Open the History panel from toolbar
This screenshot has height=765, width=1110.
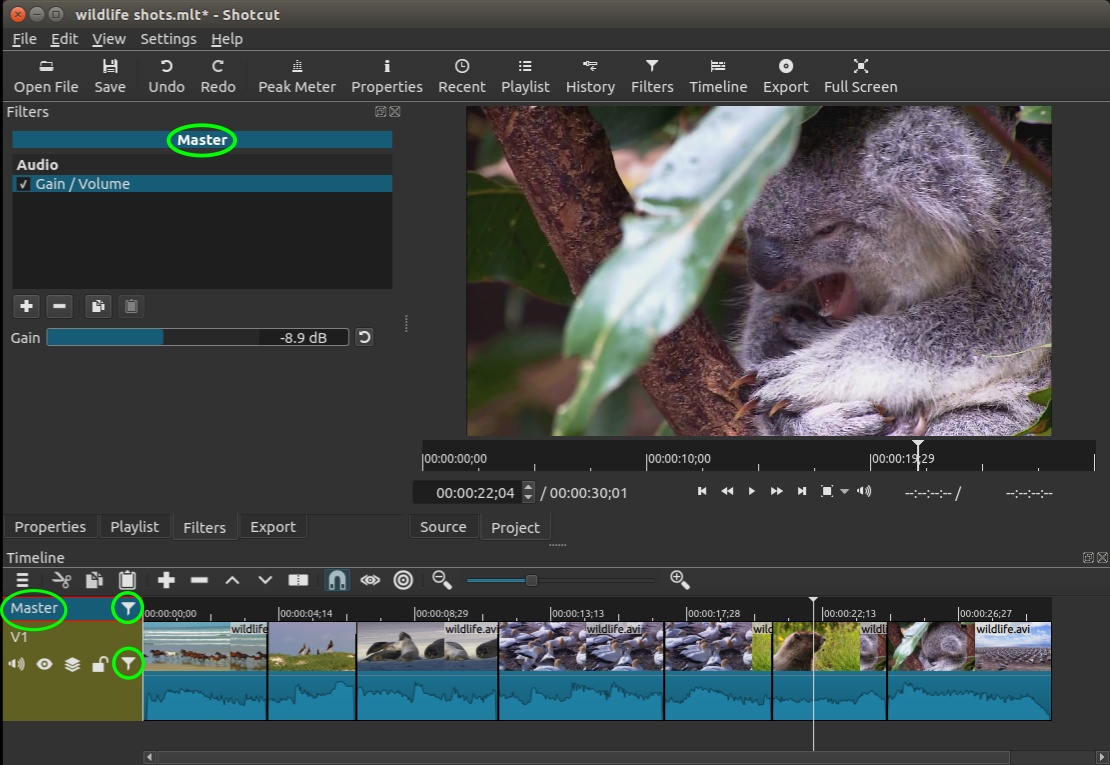click(x=590, y=76)
